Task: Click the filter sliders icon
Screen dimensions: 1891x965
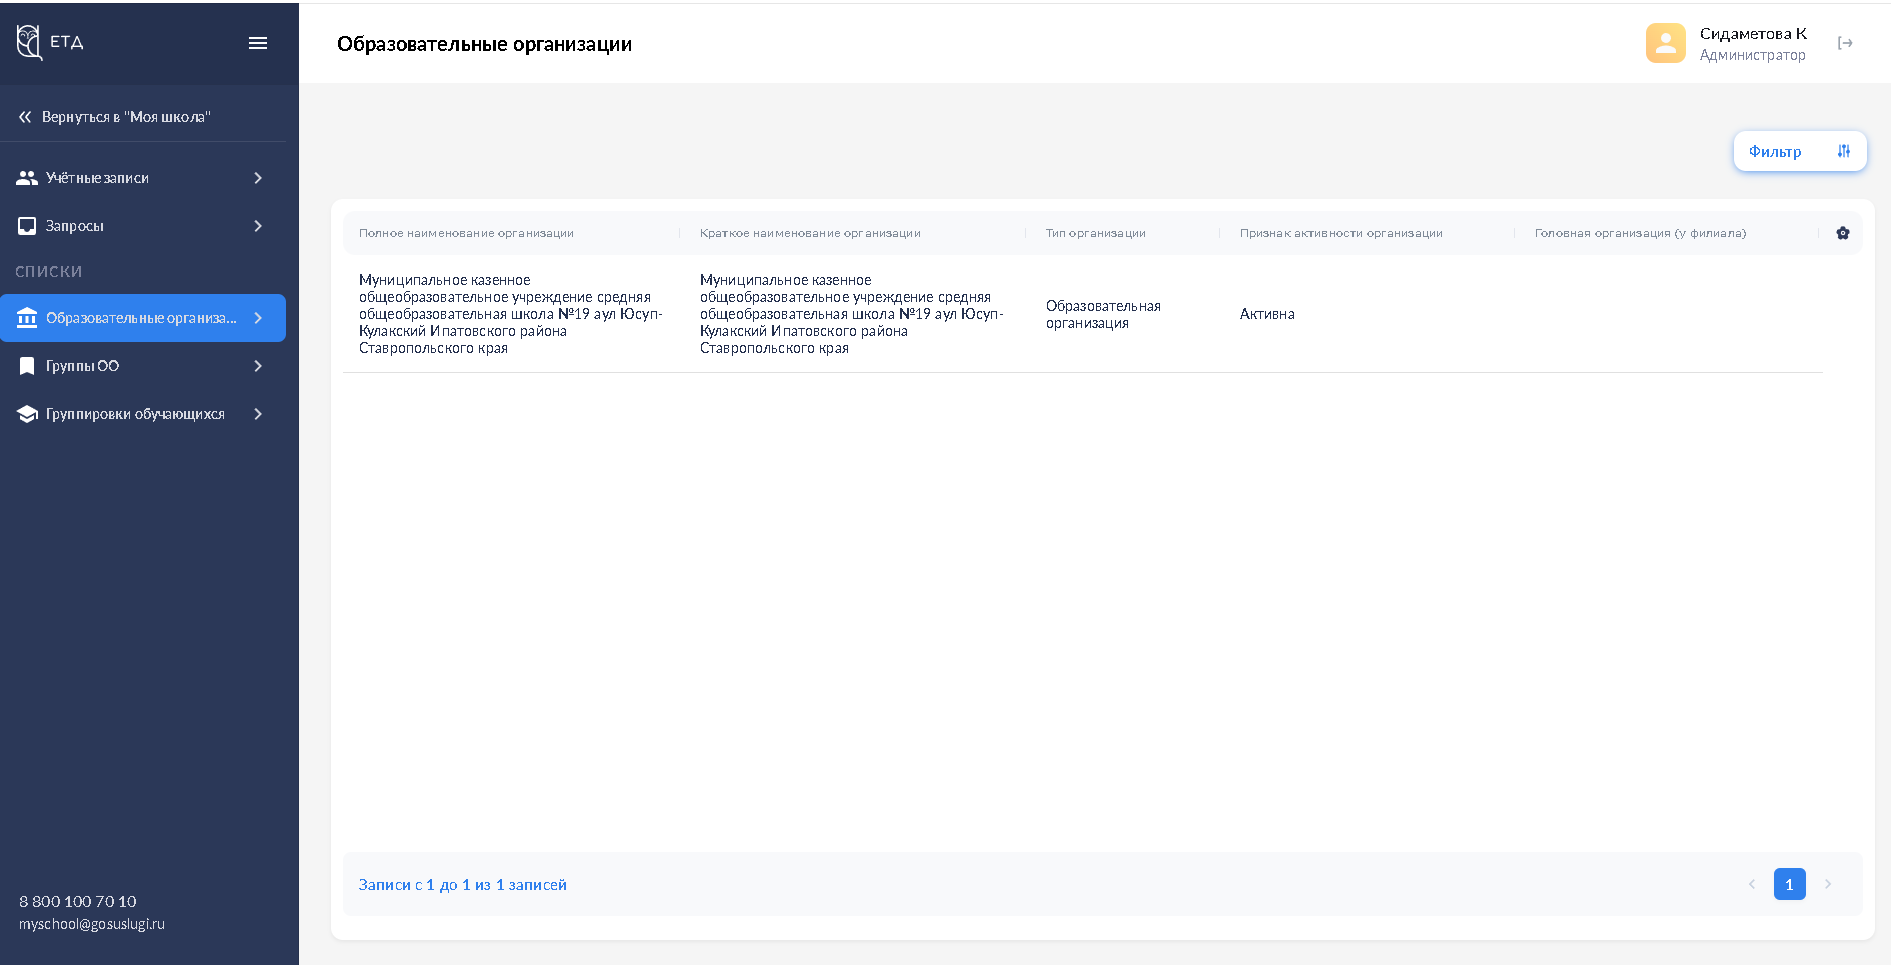Action: click(1843, 151)
